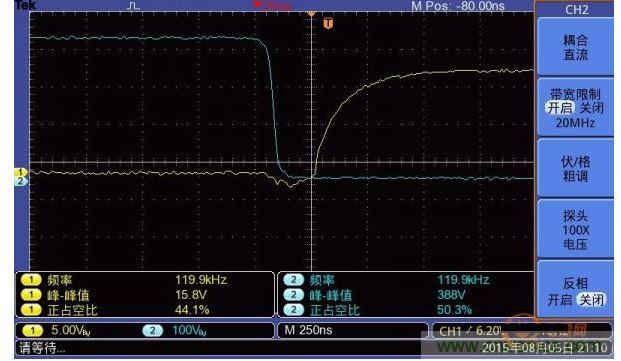The image size is (621, 361).
Task: Select the channel 1 ground level marker
Action: point(21,173)
